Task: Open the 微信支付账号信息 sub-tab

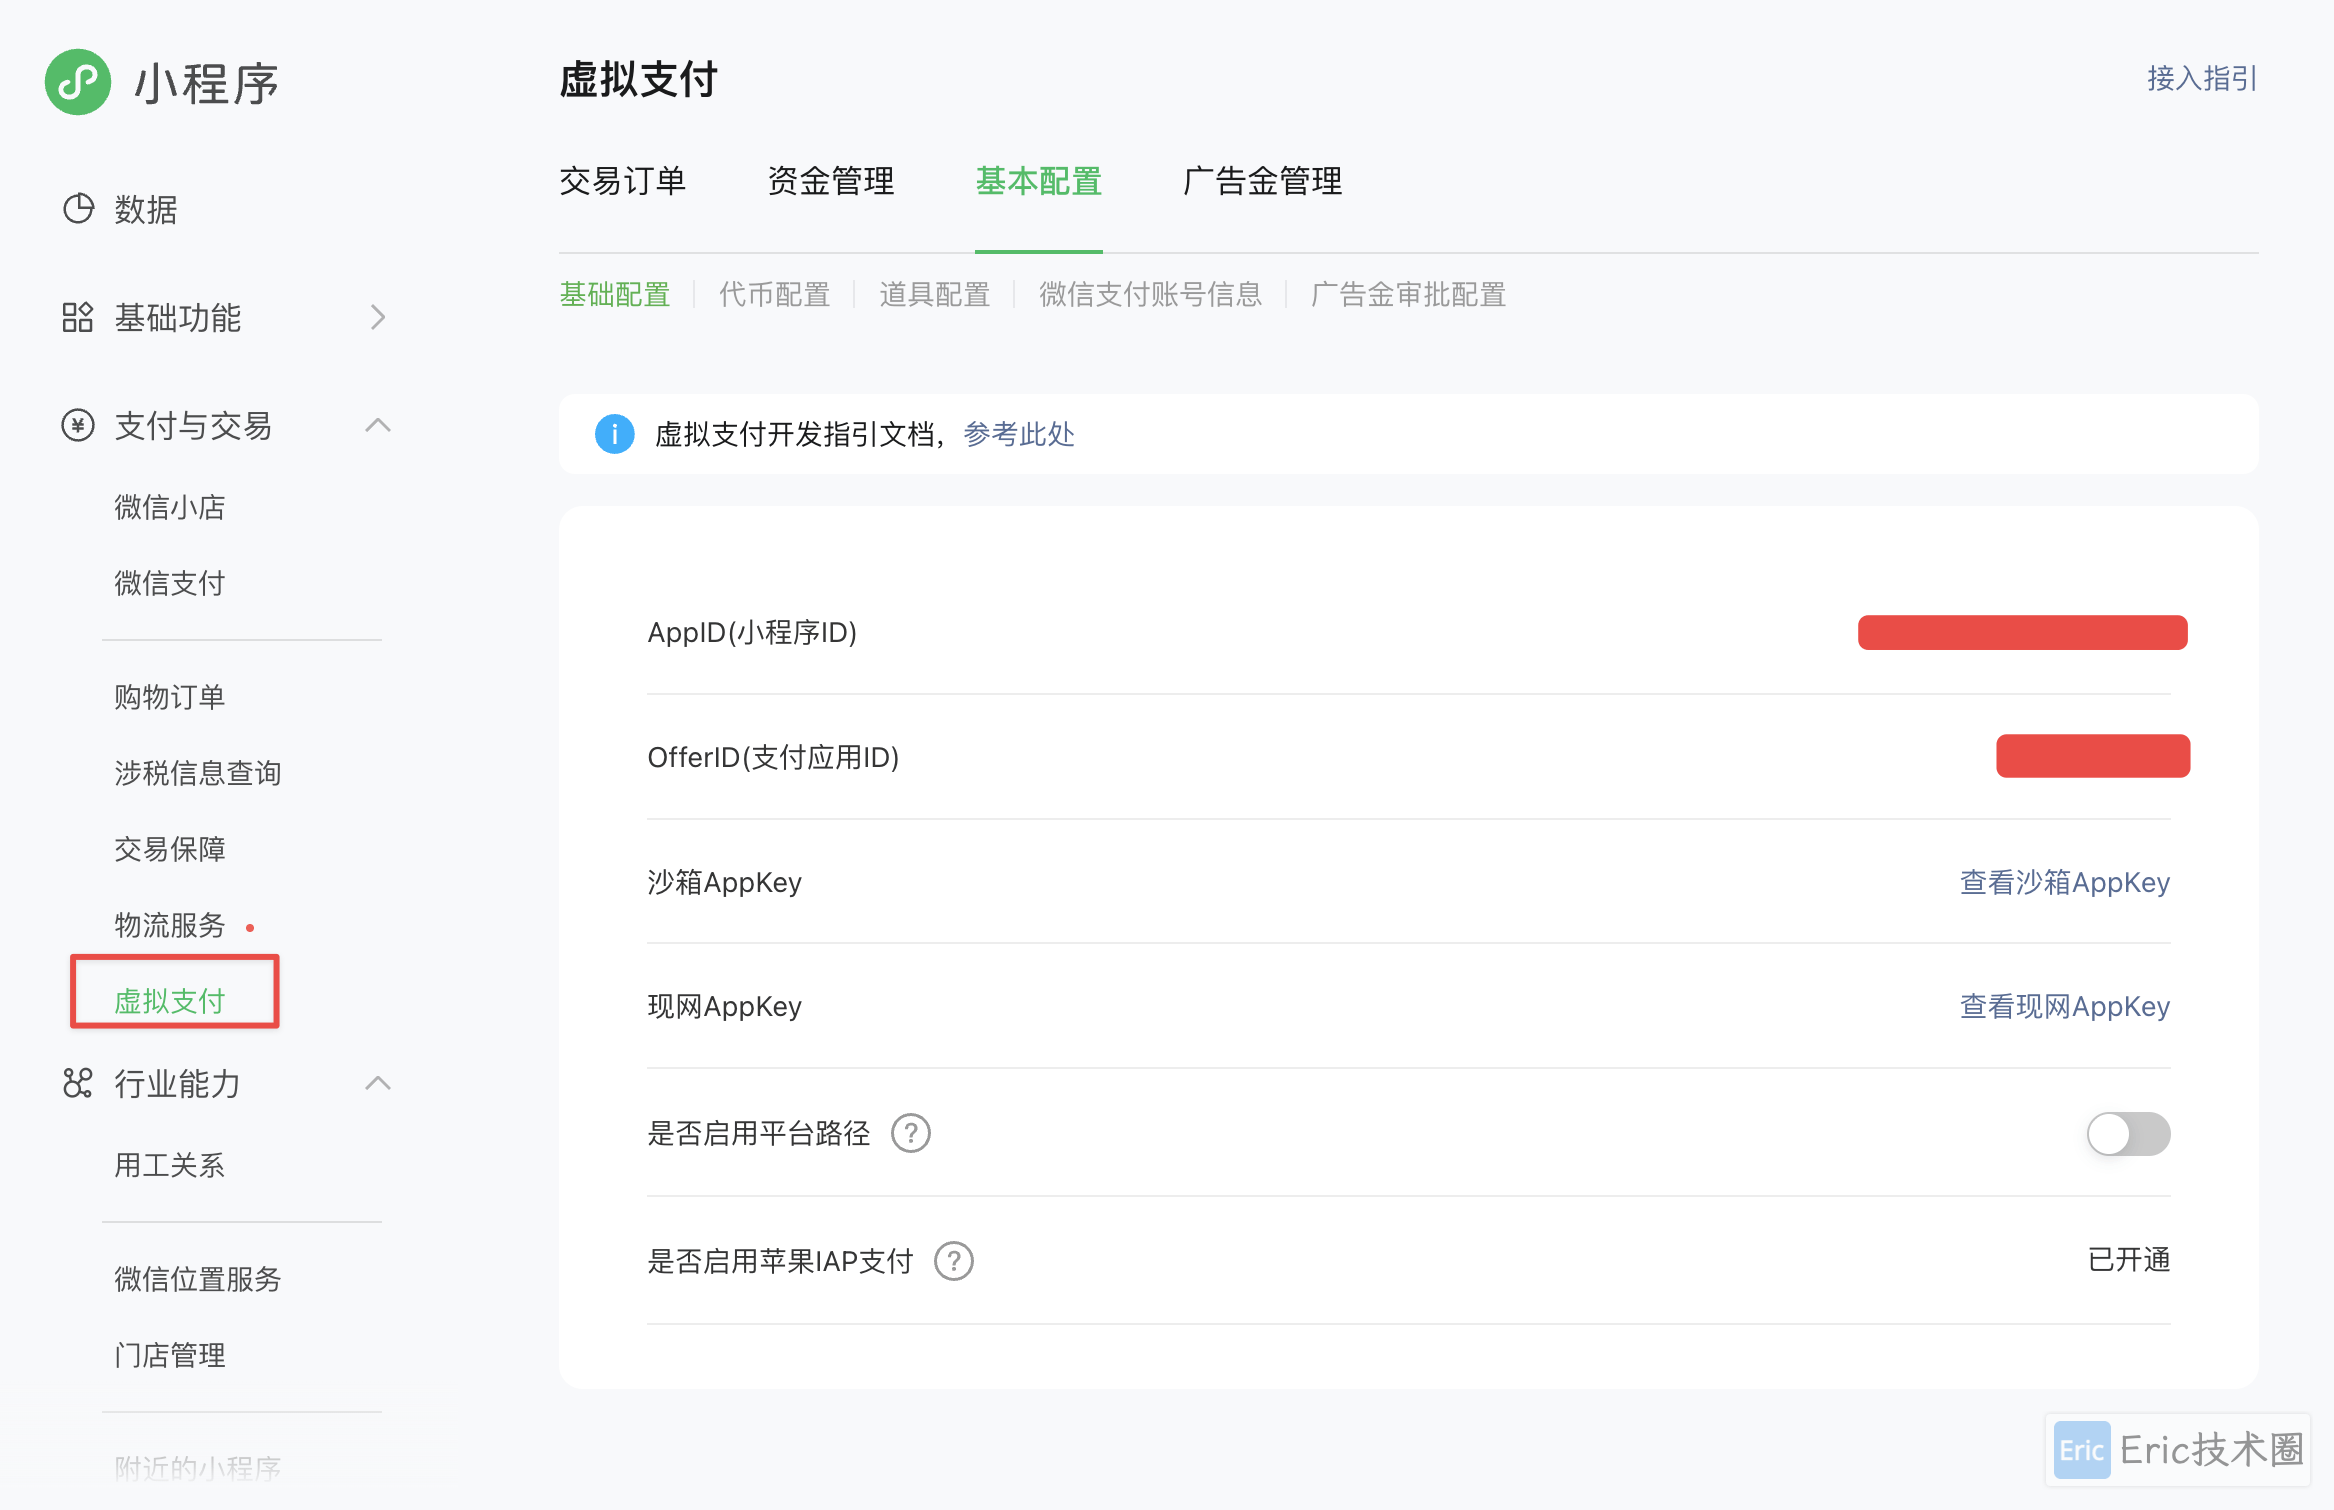Action: 1151,294
